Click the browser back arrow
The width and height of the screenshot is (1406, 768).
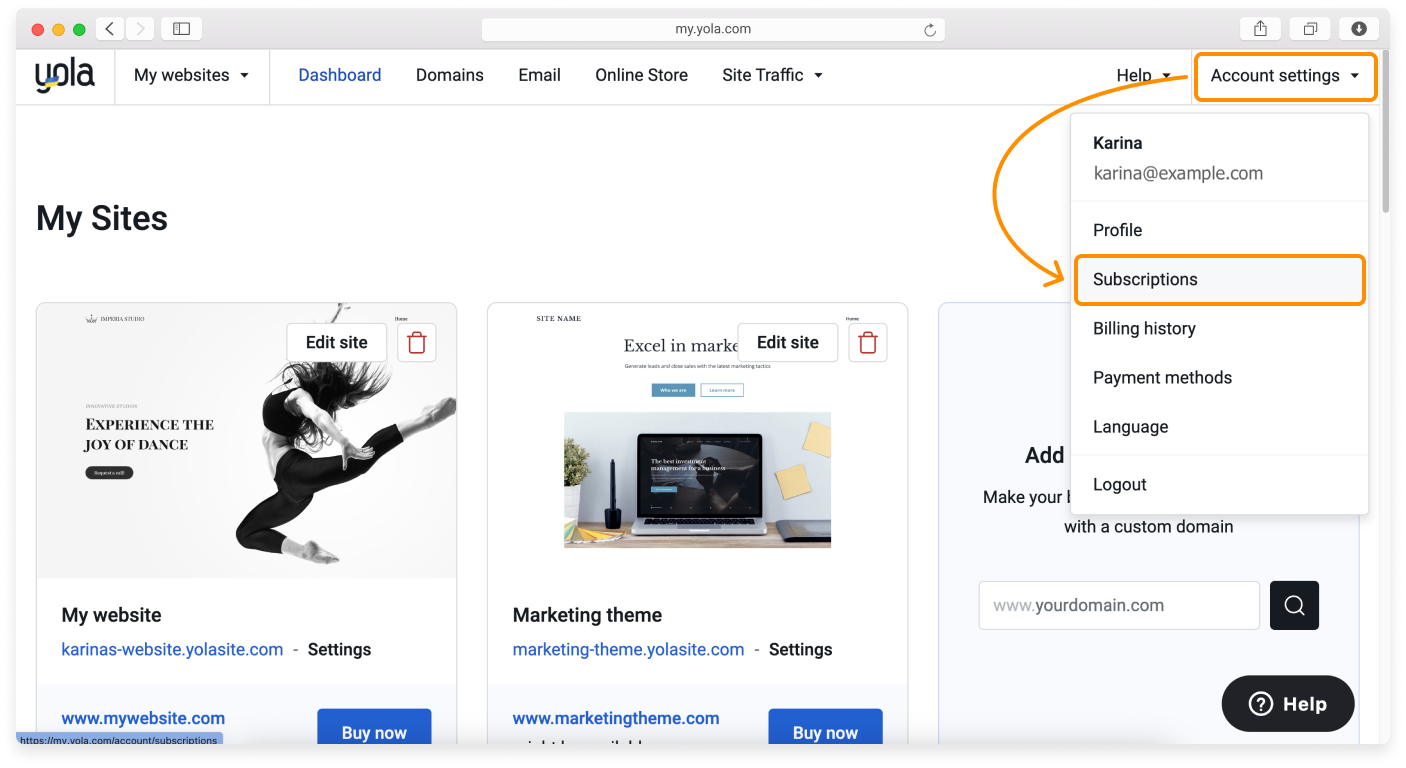coord(109,28)
